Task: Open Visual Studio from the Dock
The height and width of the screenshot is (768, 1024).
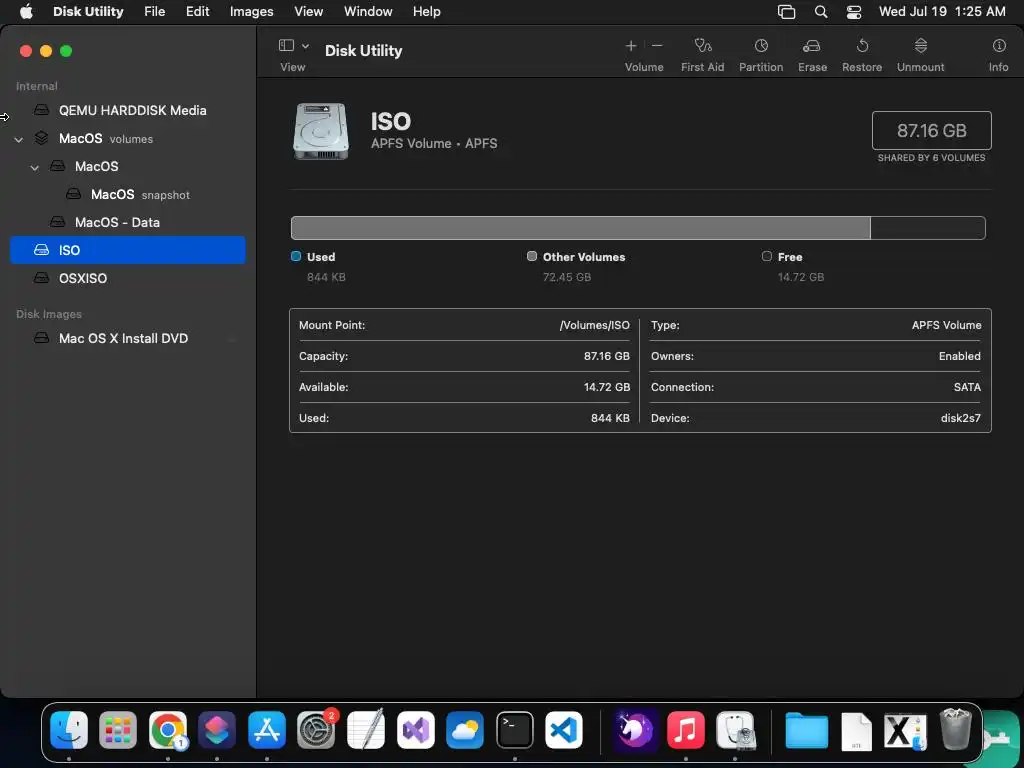Action: tap(415, 729)
